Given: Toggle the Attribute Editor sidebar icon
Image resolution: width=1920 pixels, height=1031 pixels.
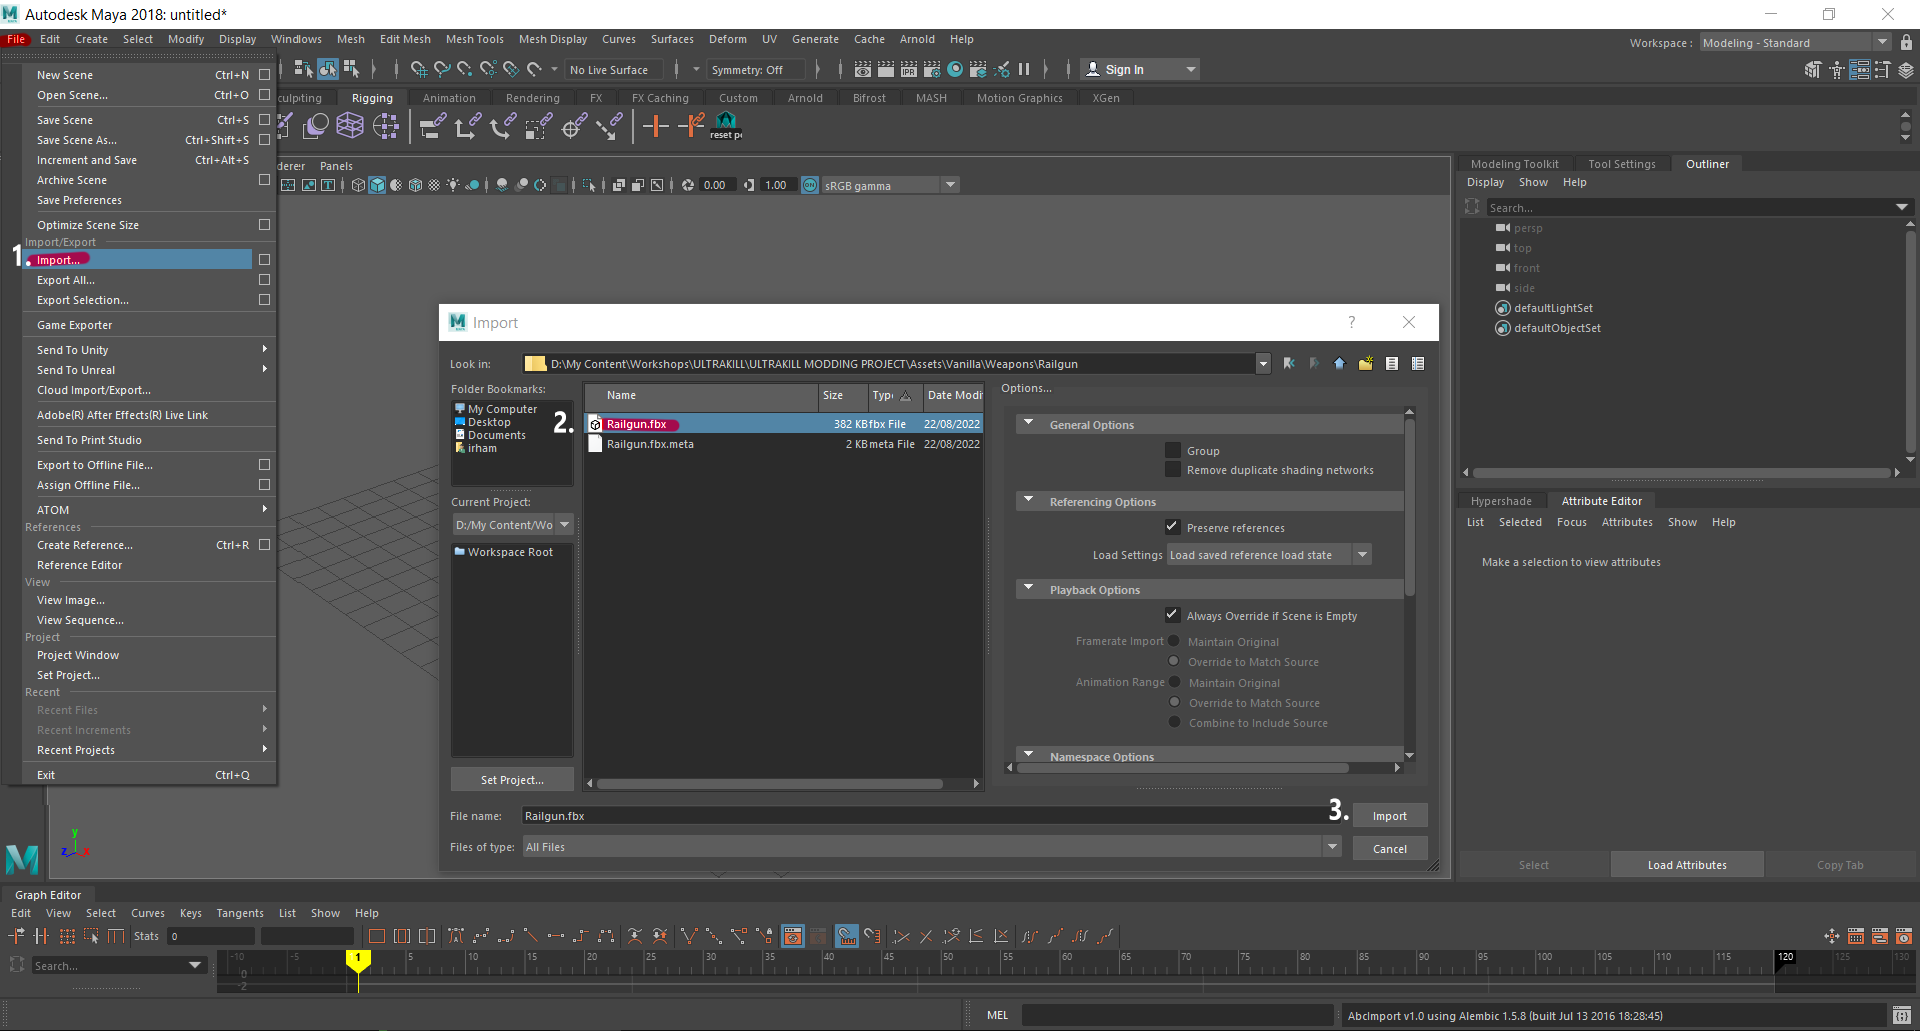Looking at the screenshot, I should pyautogui.click(x=1860, y=70).
